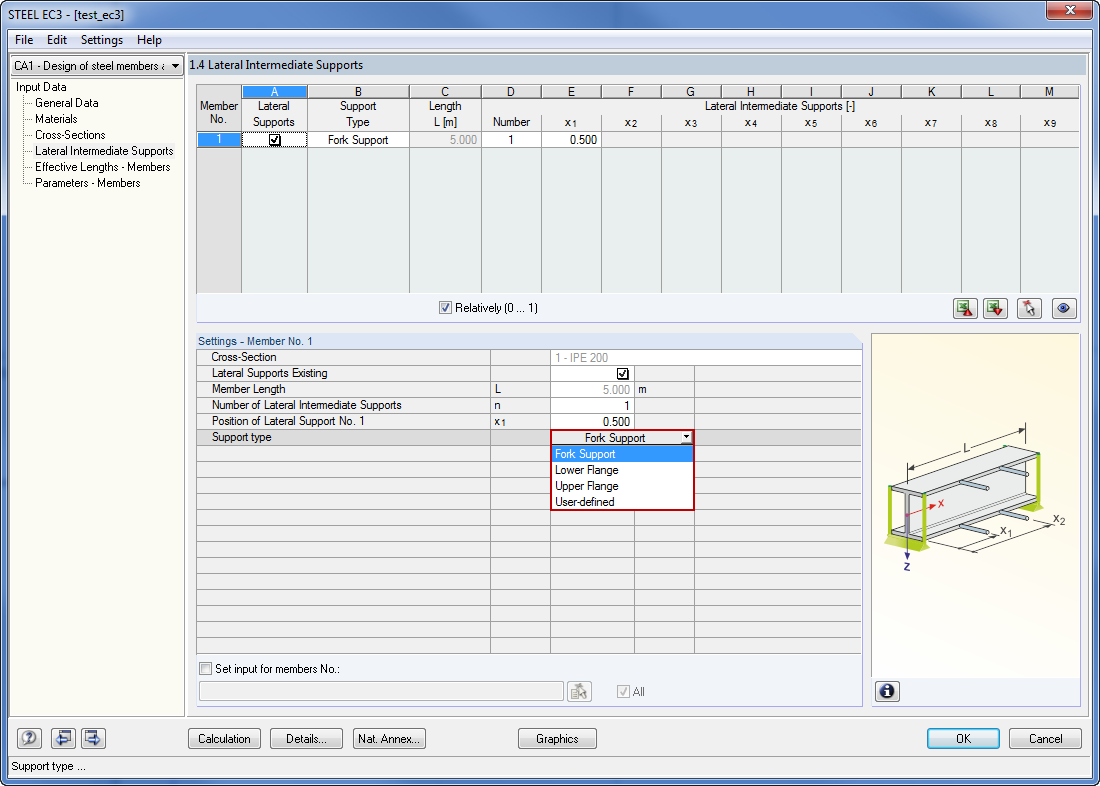Open Parameters - Members in tree
The height and width of the screenshot is (786, 1100).
[88, 183]
